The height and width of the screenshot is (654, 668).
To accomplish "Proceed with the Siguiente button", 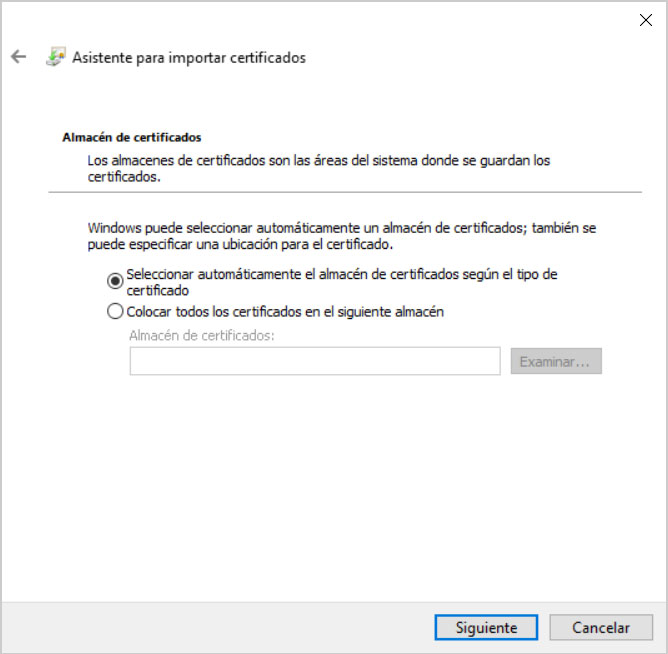I will tap(486, 627).
